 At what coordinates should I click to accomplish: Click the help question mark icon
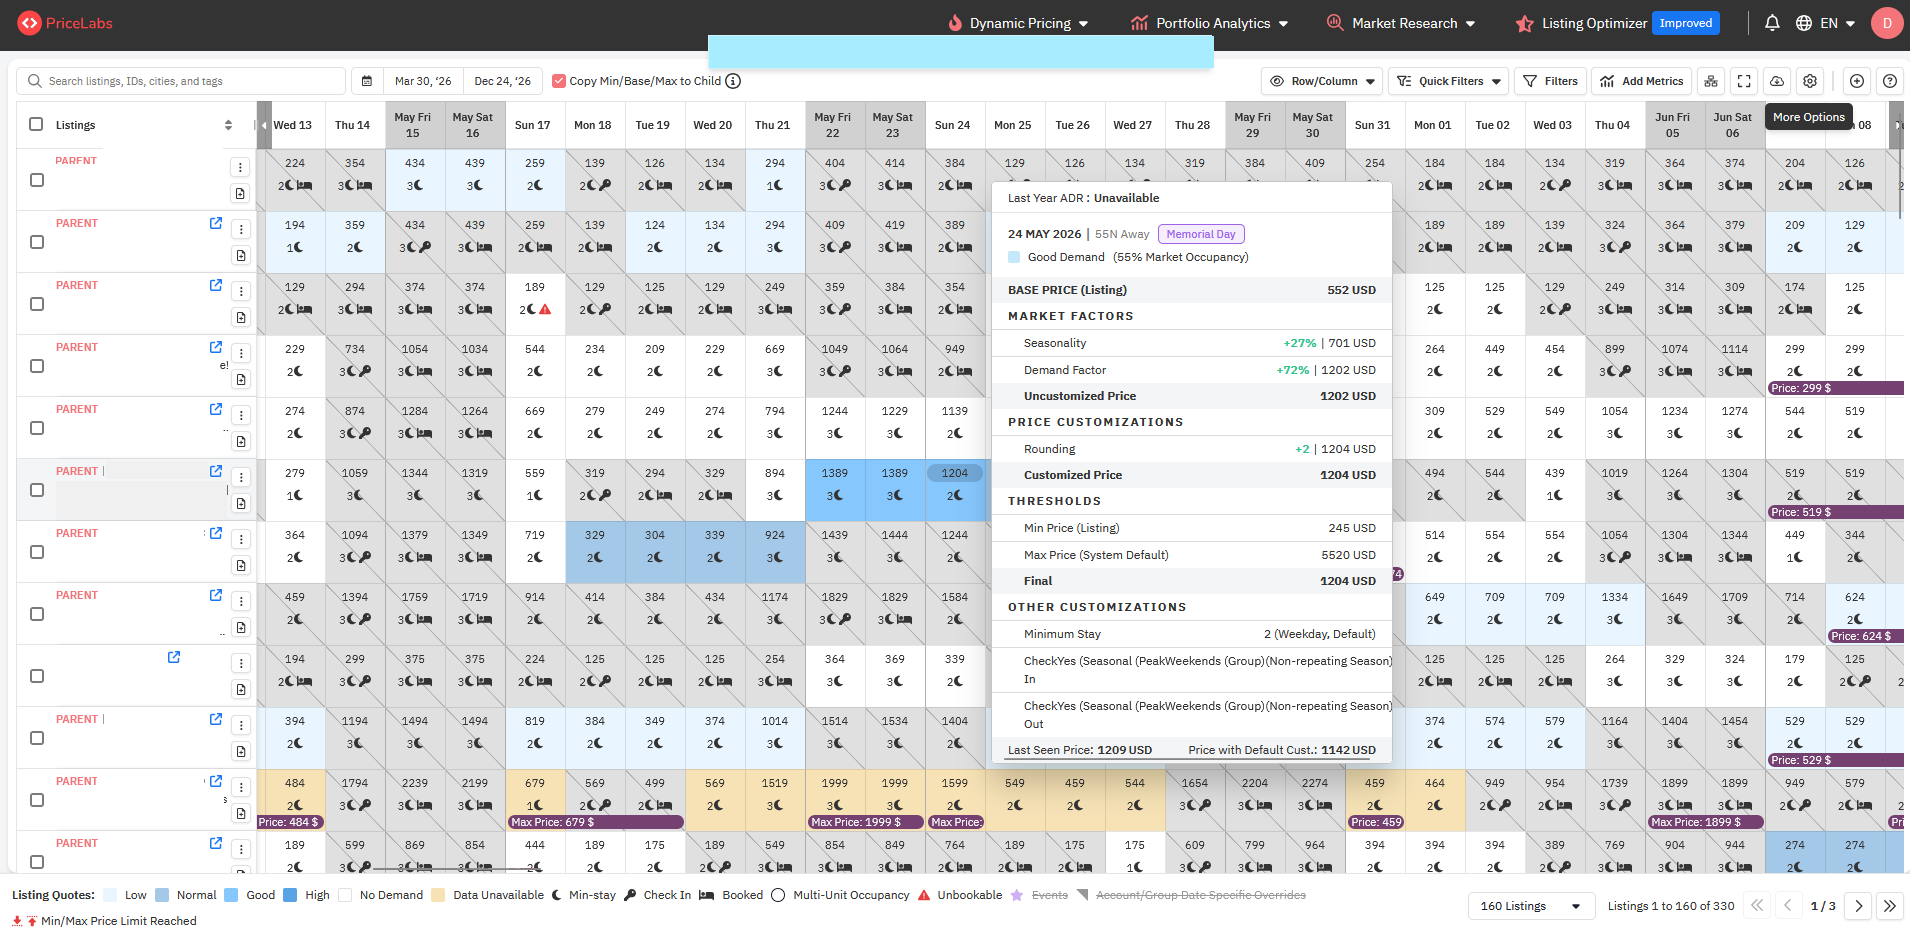1890,81
